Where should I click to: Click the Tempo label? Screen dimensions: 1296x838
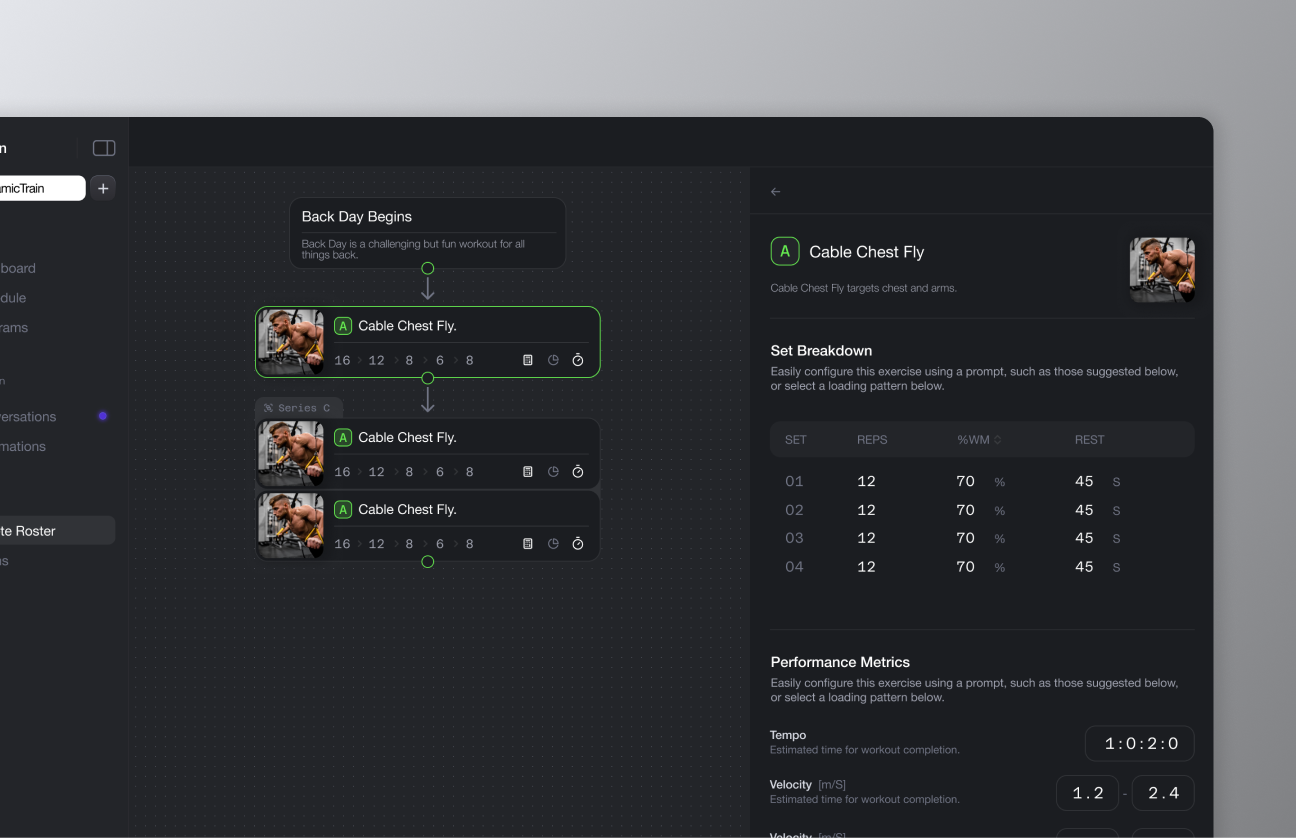click(788, 736)
